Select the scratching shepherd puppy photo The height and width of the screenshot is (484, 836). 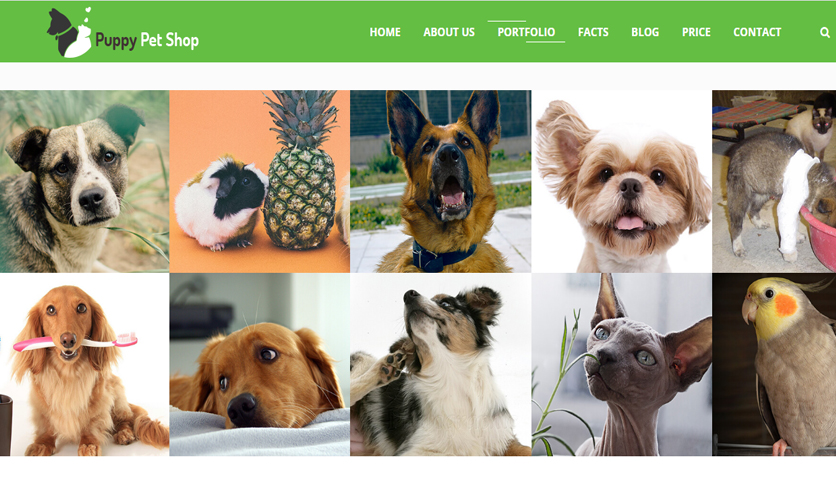(x=440, y=365)
